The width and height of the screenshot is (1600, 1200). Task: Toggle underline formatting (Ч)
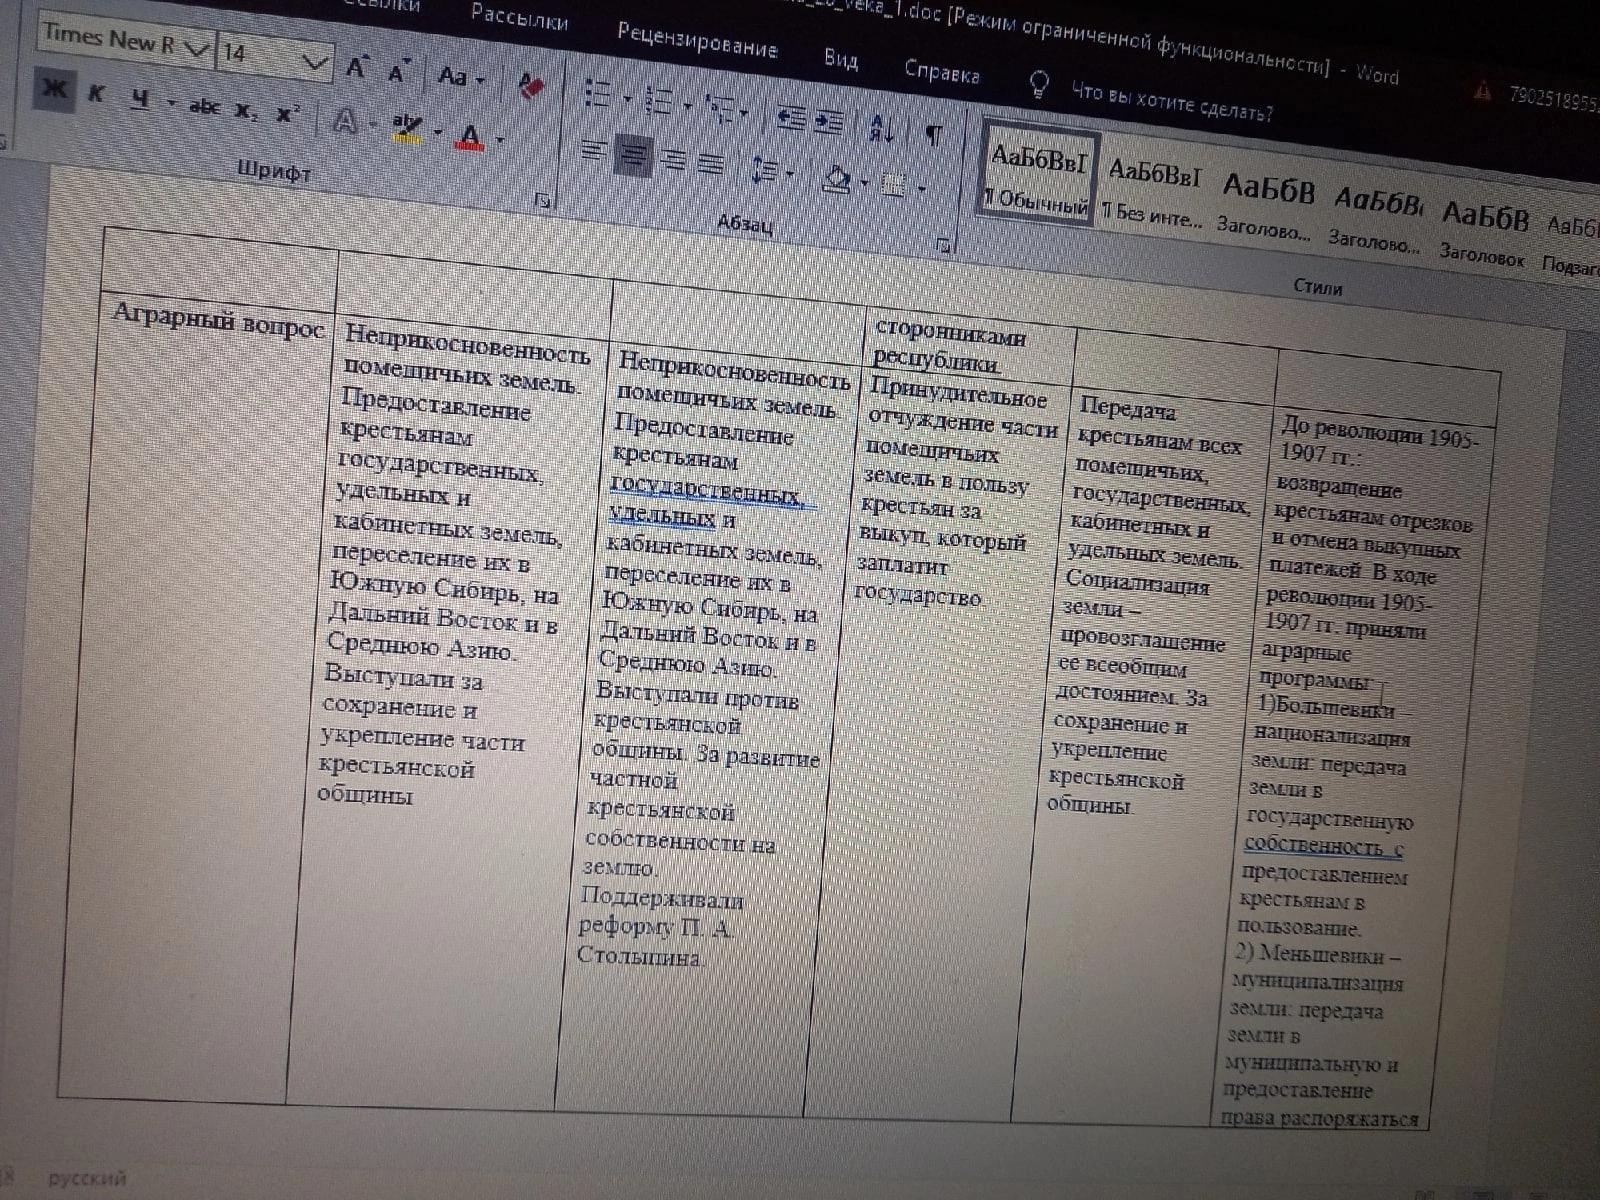pos(141,99)
